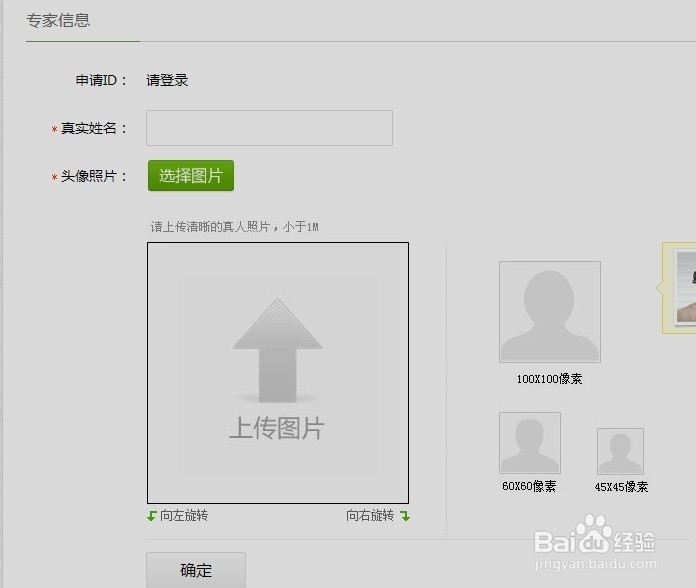Rotate image right with 向右旋转

[x=378, y=516]
